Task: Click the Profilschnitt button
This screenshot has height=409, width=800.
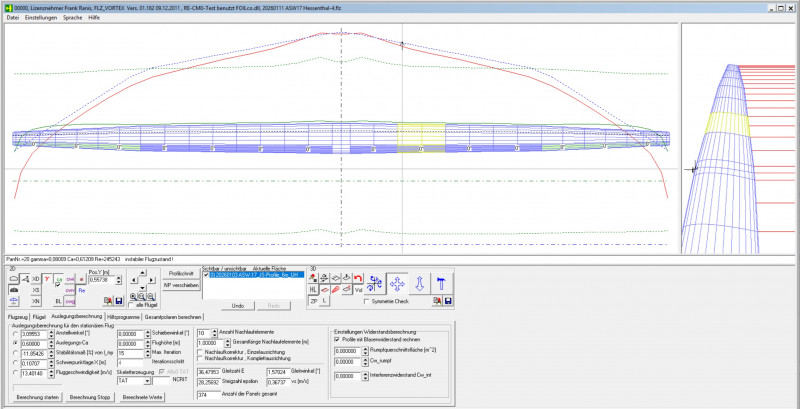Action: pos(181,273)
